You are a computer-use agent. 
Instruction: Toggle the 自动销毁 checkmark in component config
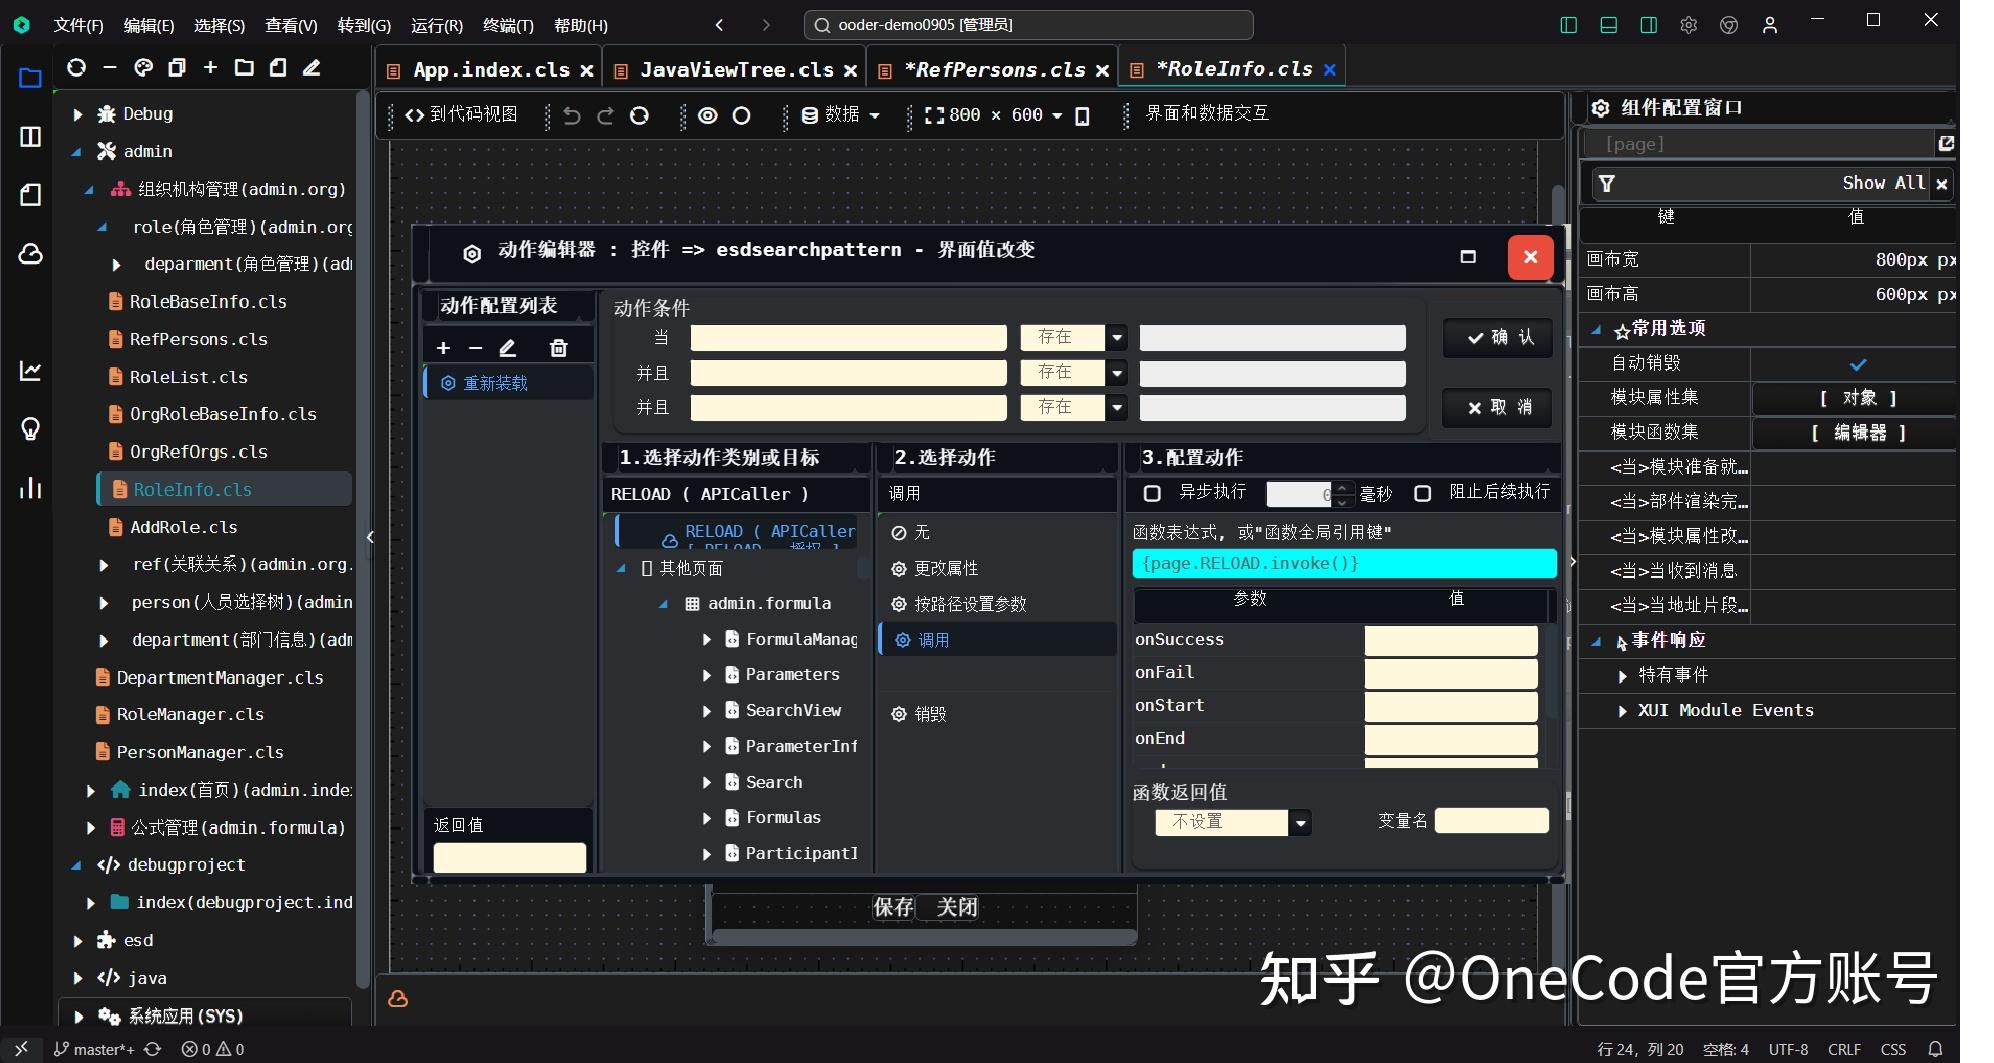(1858, 364)
